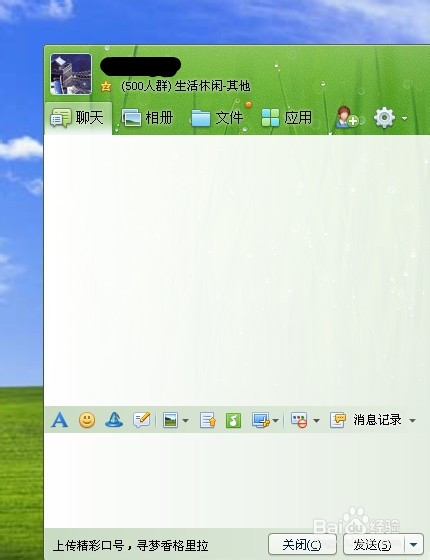Switch to the 应用 tab
This screenshot has height=560, width=430.
click(287, 118)
